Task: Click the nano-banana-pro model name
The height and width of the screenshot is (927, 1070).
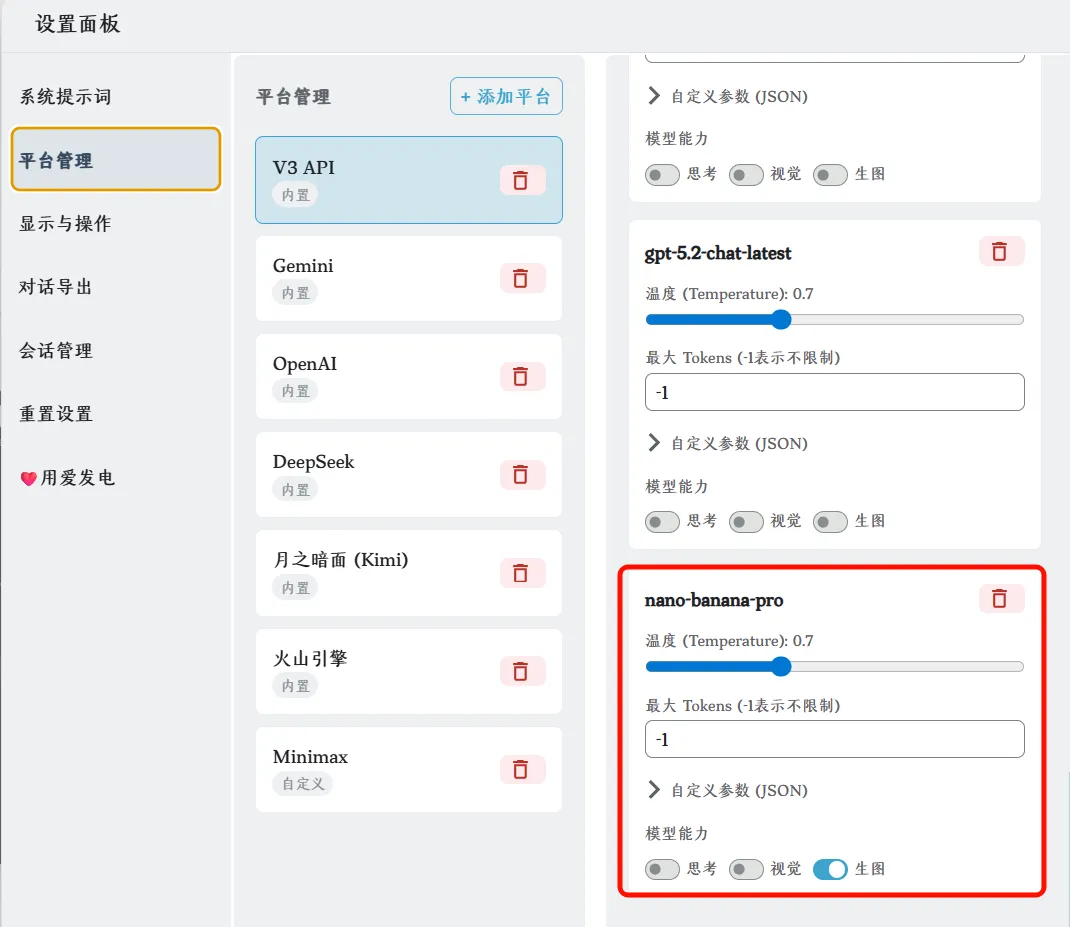Action: 714,600
